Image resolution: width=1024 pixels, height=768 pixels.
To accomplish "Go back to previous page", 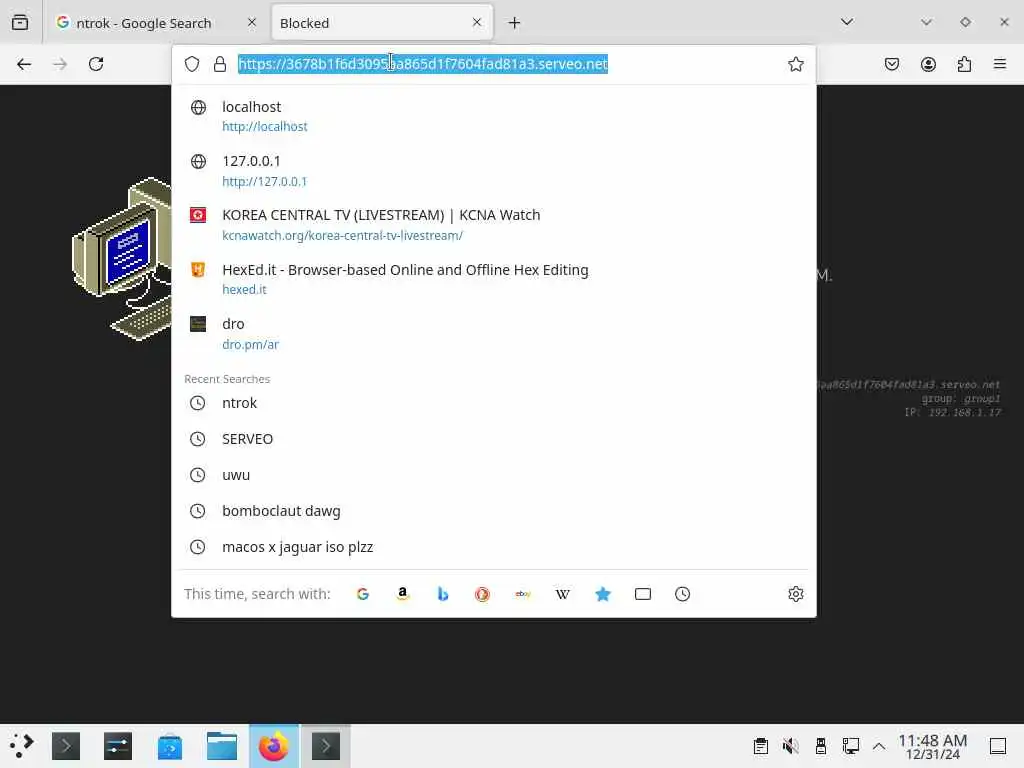I will point(24,64).
